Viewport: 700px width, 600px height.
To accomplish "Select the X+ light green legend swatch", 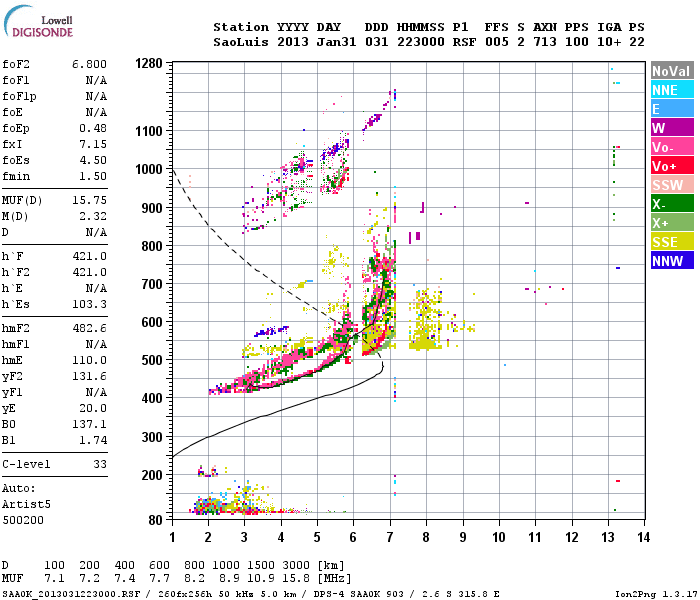I will coord(672,222).
